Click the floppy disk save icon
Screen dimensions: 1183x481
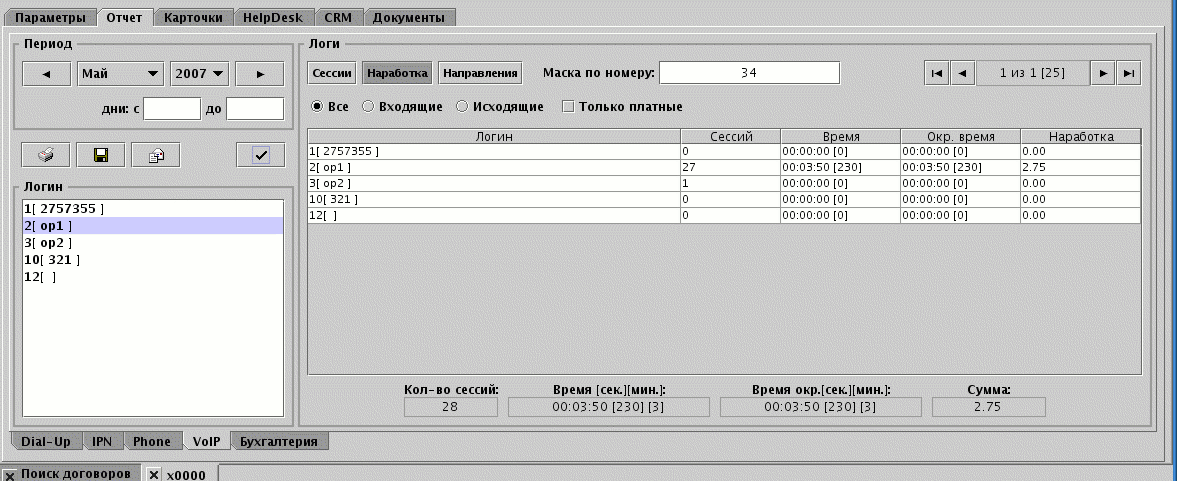[101, 155]
